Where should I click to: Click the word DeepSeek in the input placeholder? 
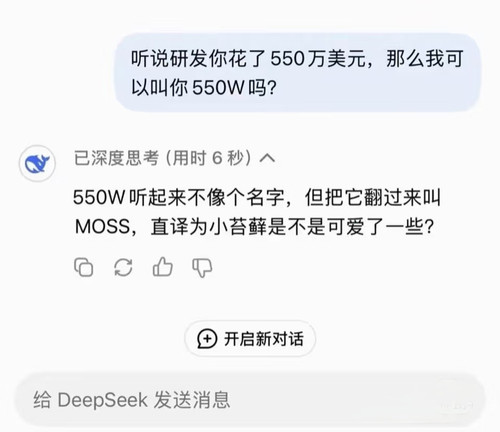tap(102, 400)
